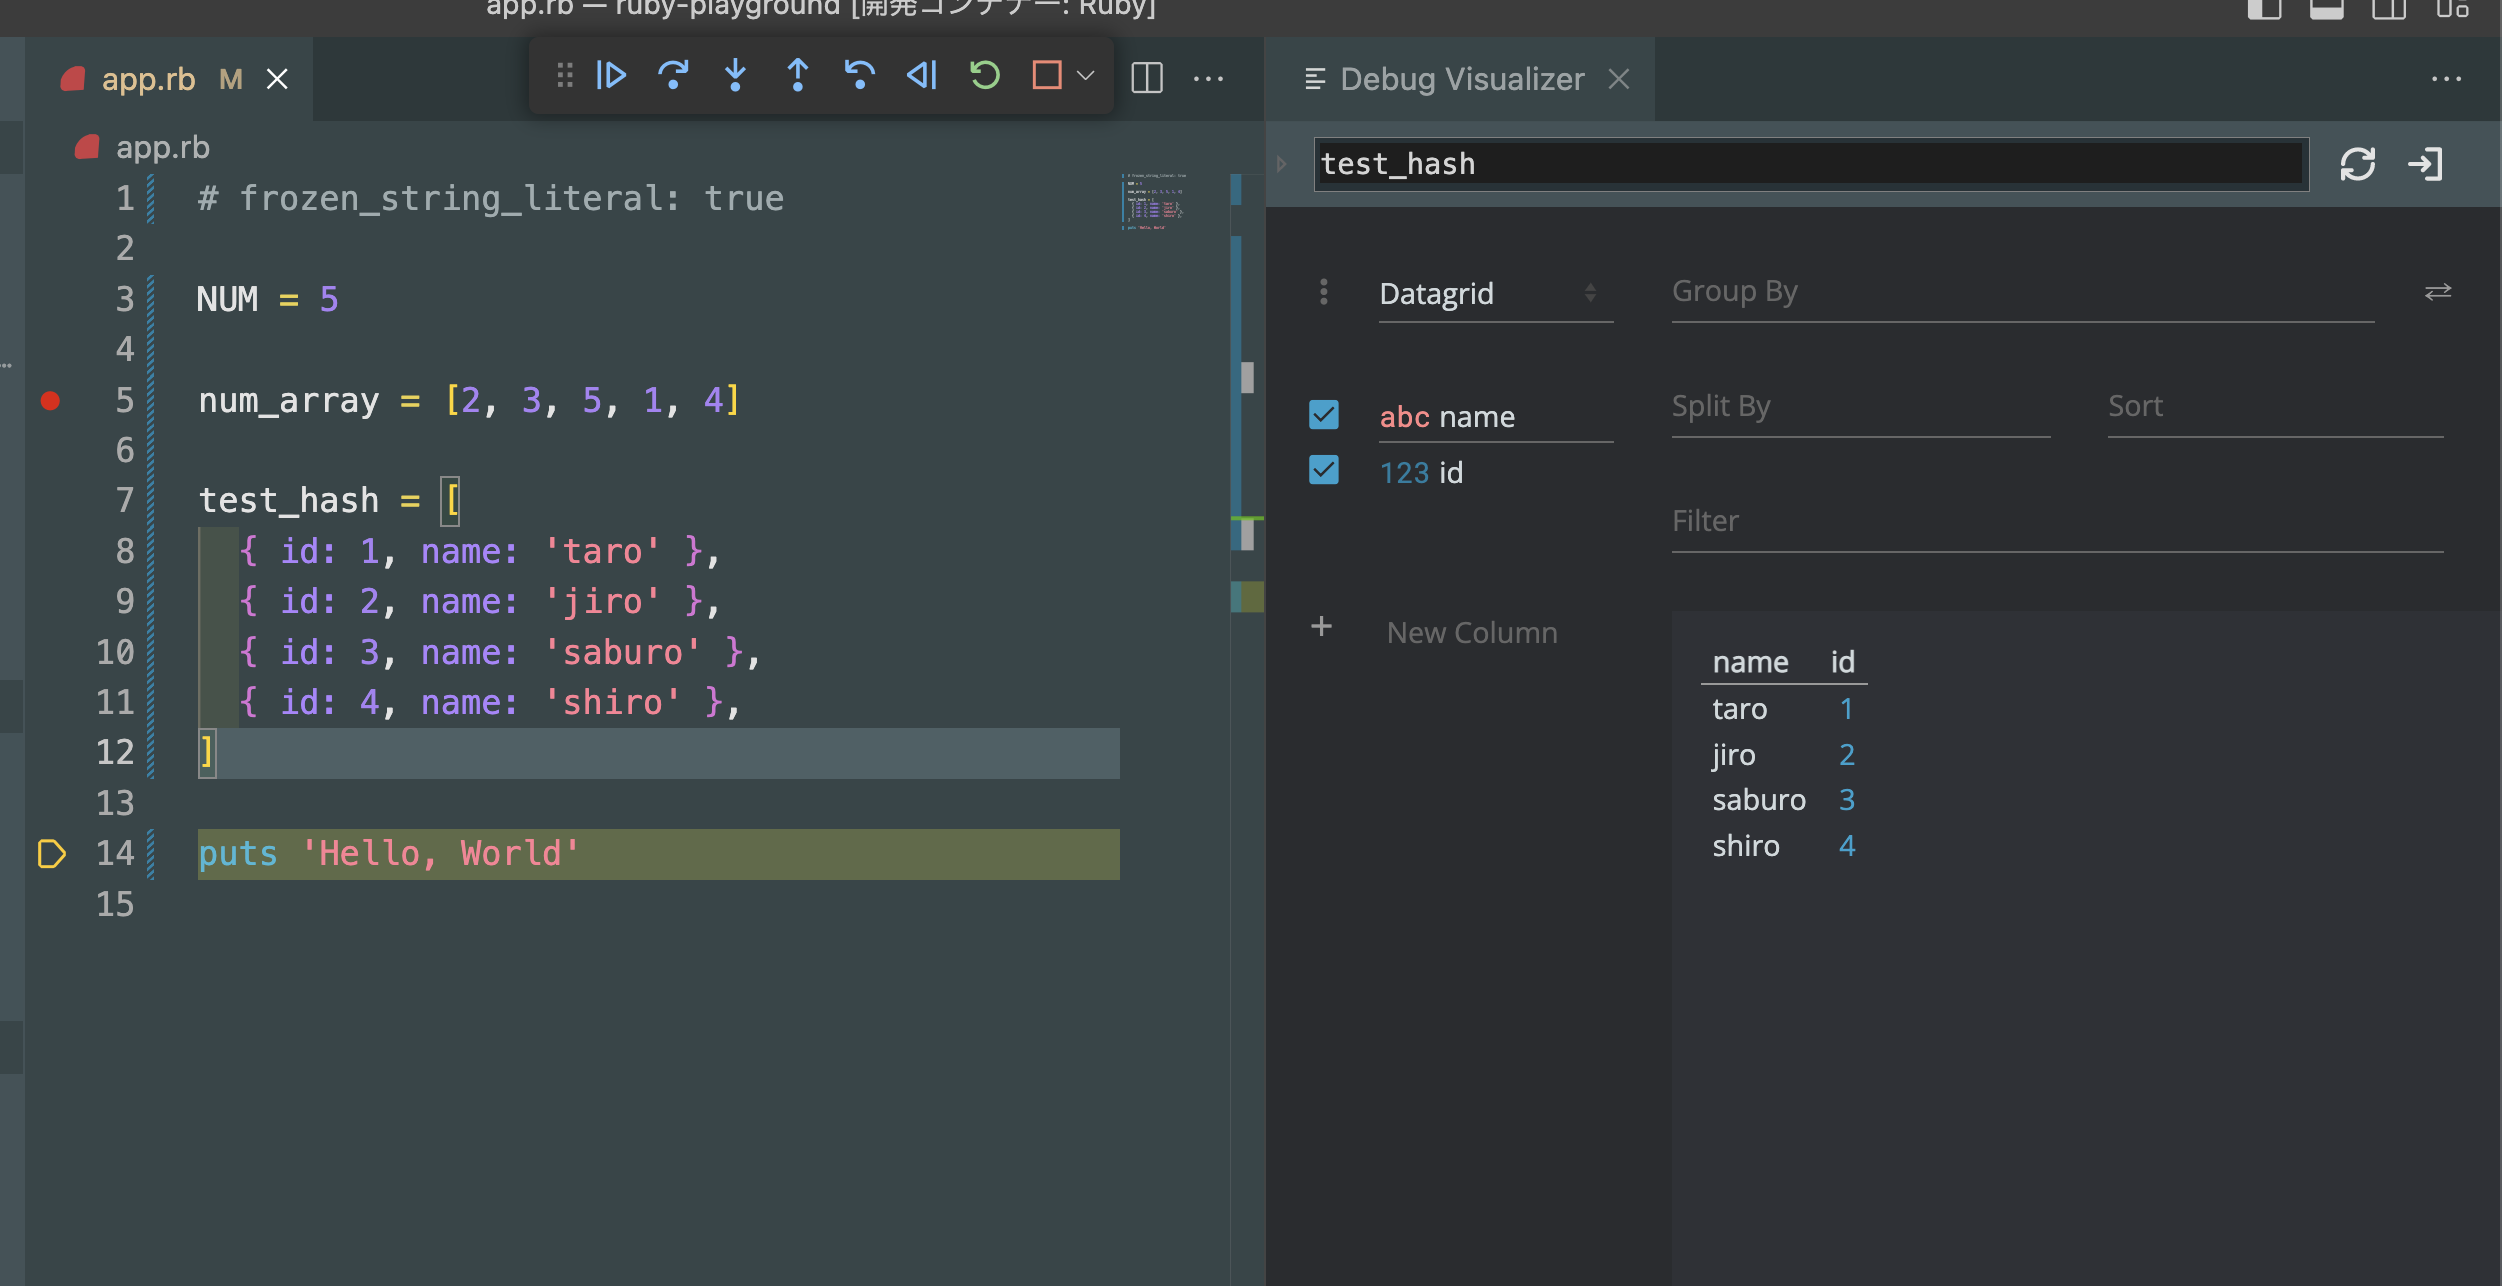Expand the arrow left of test_hash expression
Image resolution: width=2502 pixels, height=1286 pixels.
point(1282,164)
